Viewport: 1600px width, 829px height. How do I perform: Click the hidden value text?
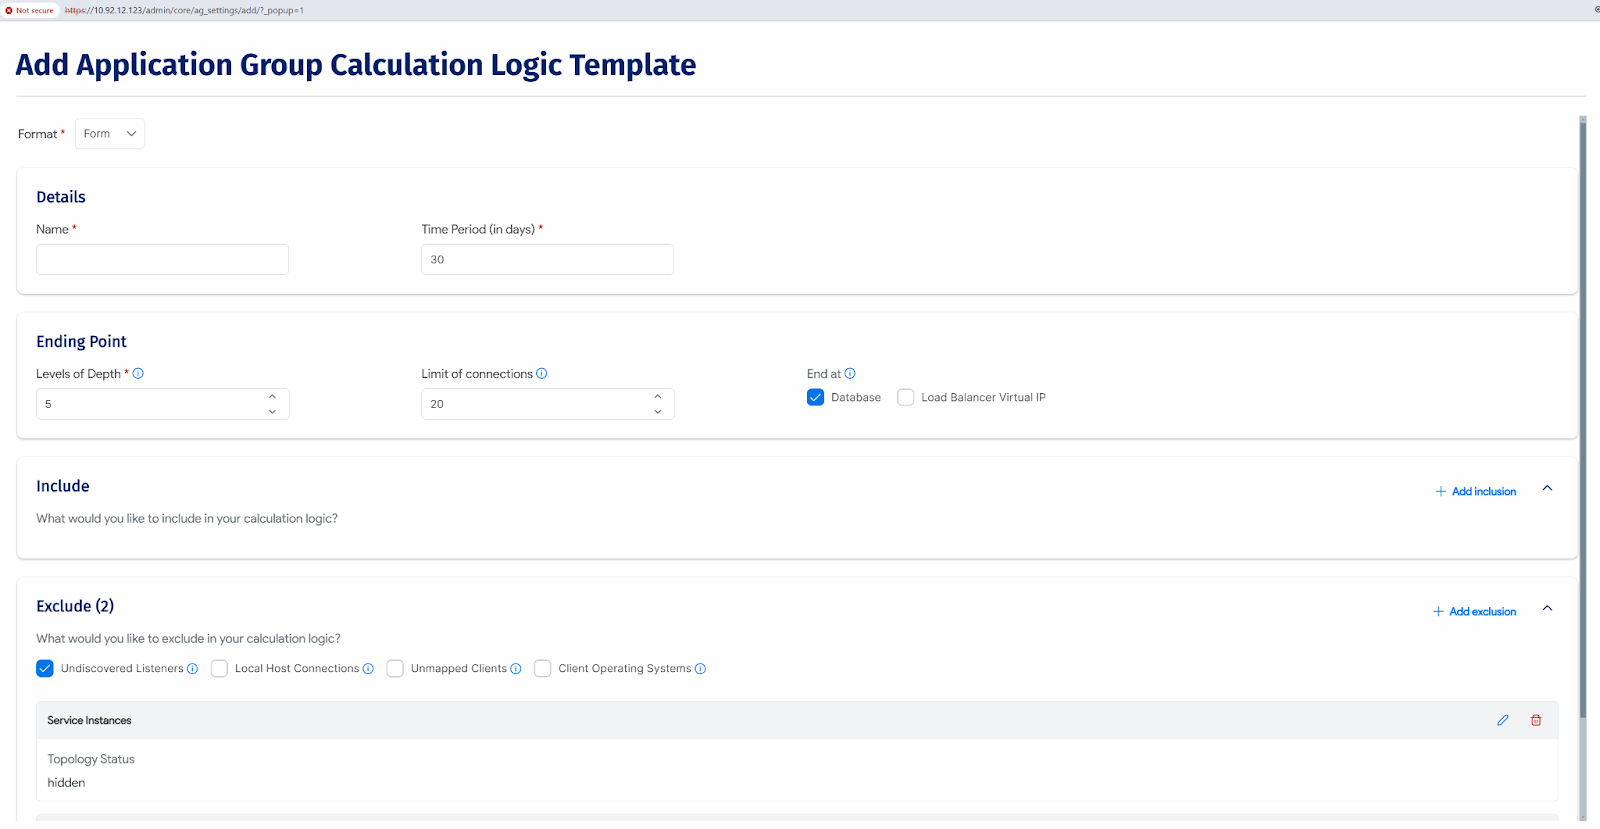tap(66, 783)
